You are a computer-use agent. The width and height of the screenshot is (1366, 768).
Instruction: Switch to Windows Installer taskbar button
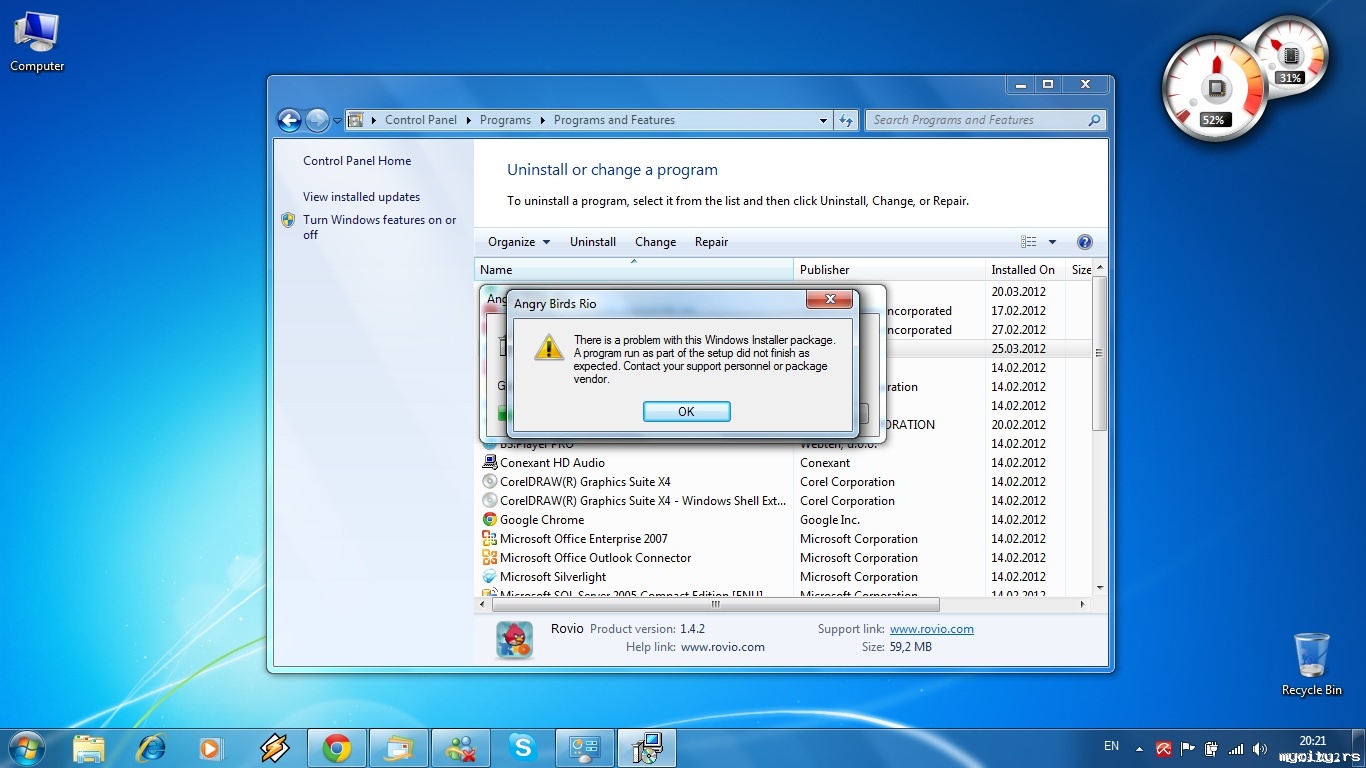647,748
